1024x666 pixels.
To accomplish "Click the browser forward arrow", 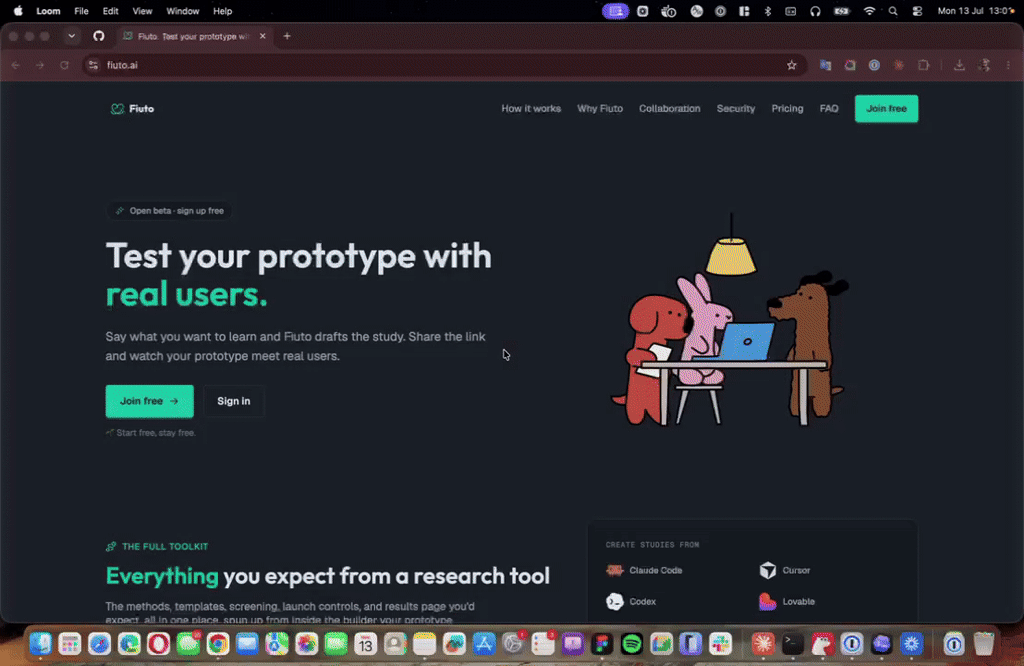I will click(x=40, y=65).
